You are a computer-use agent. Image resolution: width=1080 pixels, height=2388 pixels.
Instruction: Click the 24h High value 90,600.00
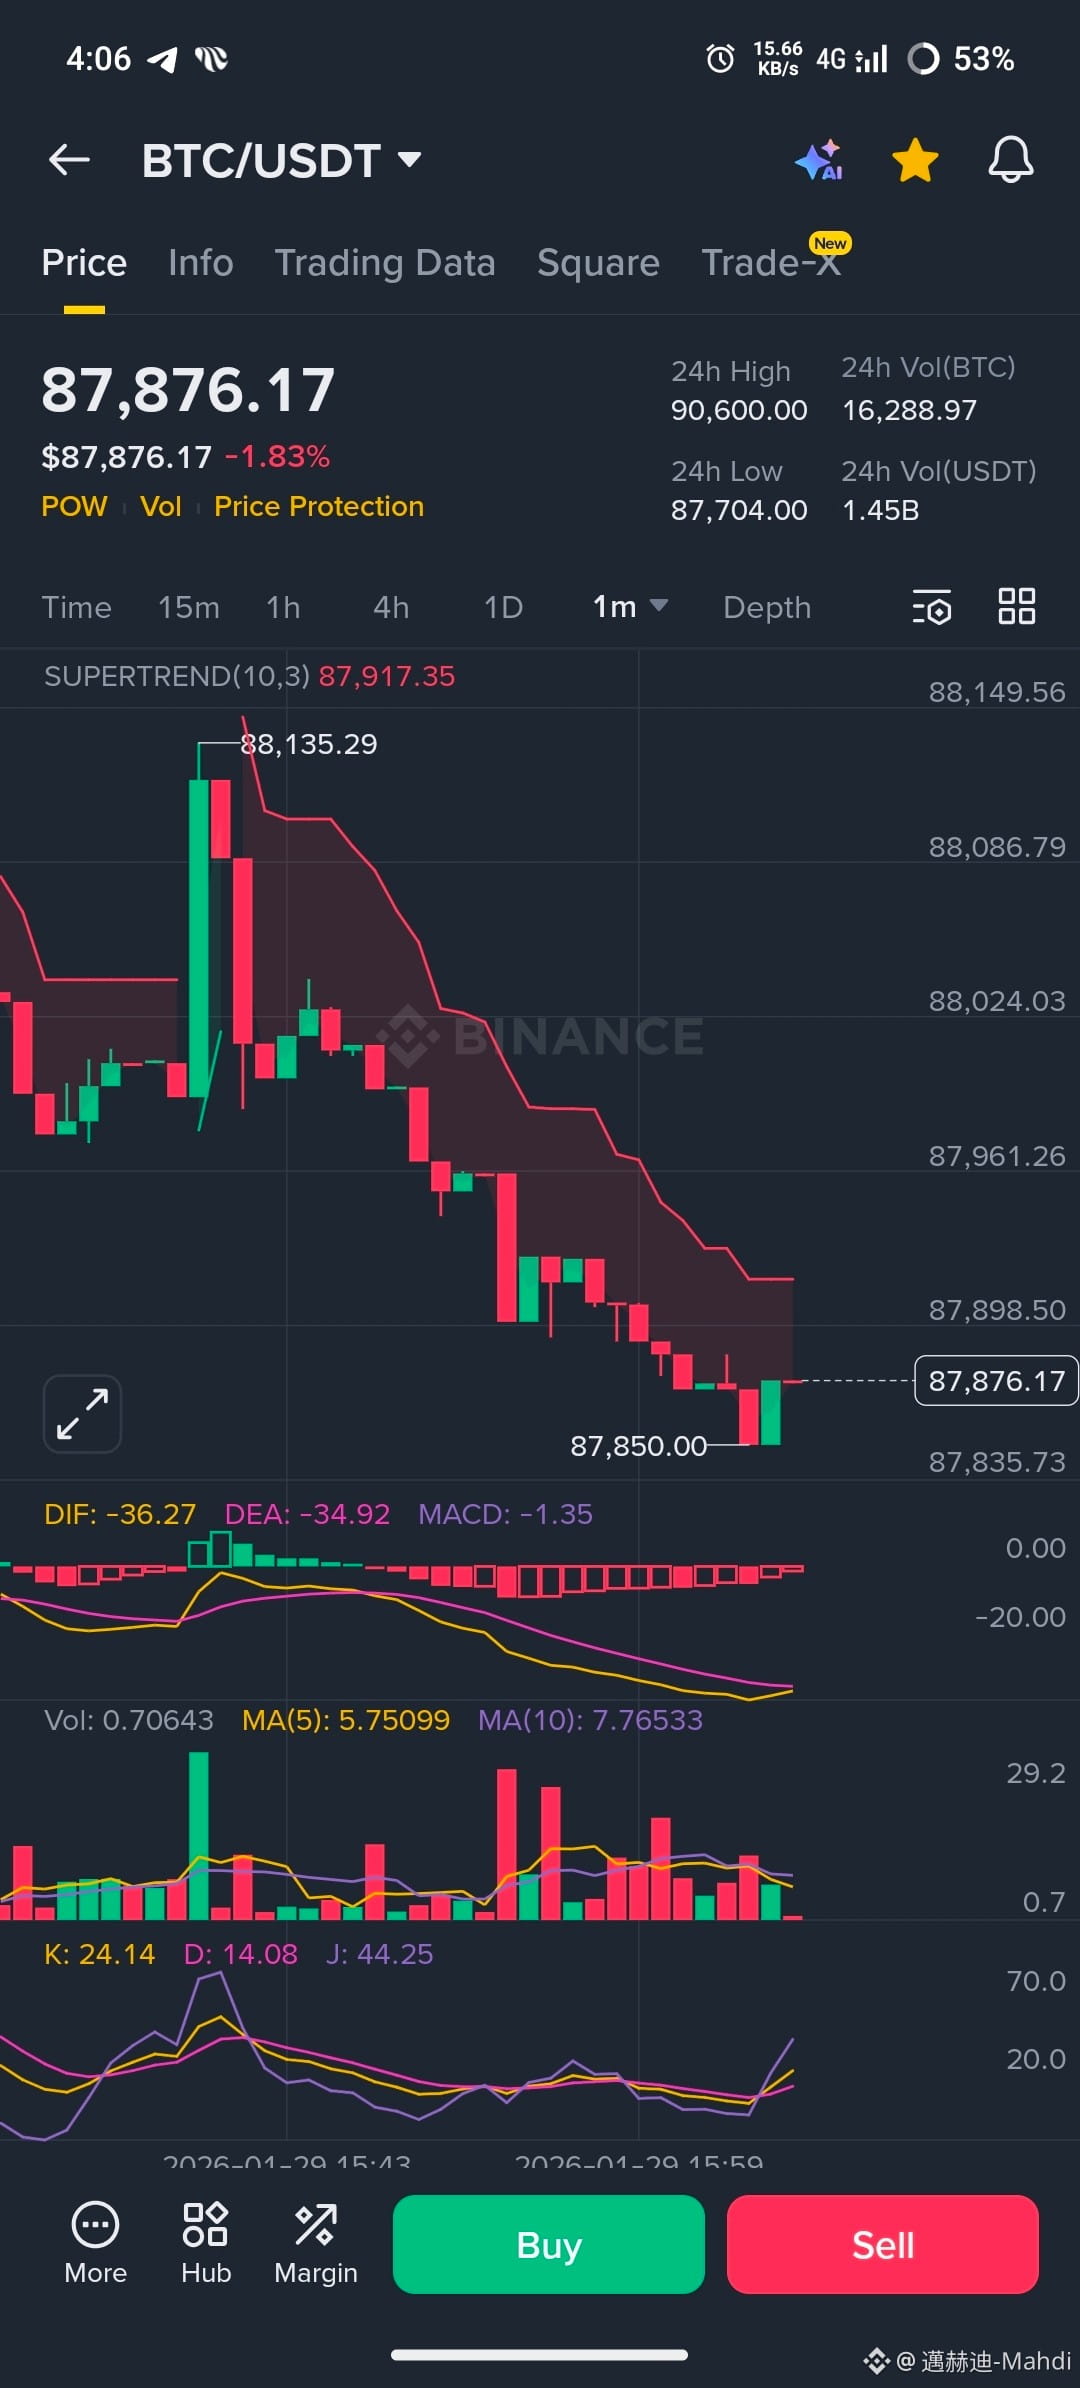(739, 410)
